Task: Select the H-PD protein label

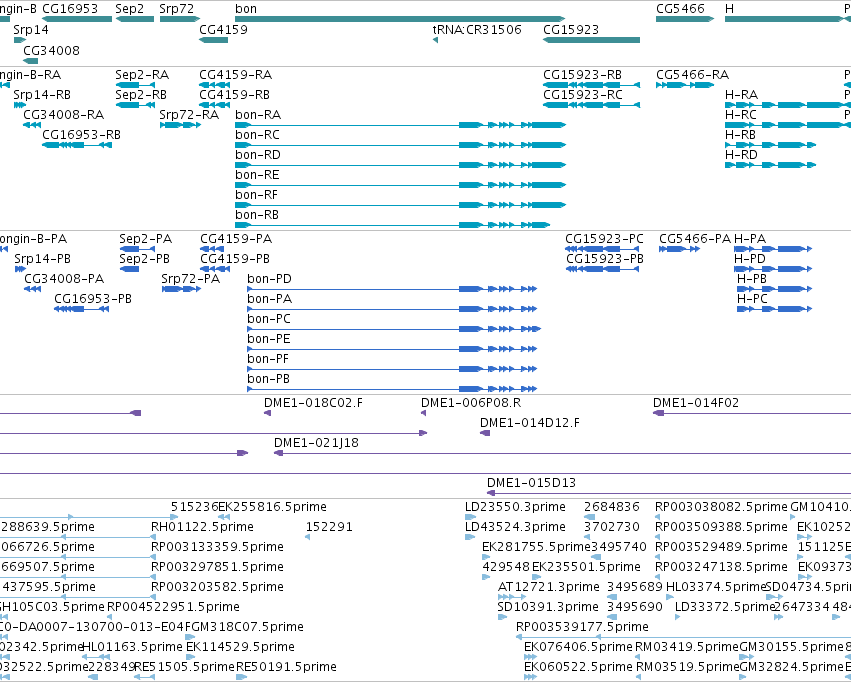Action: point(750,259)
